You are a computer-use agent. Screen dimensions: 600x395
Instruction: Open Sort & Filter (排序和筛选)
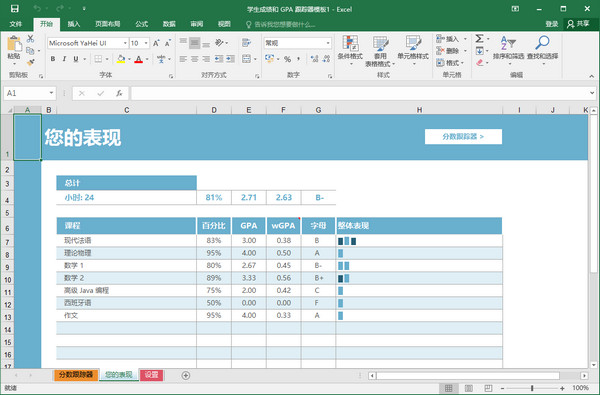(x=509, y=50)
